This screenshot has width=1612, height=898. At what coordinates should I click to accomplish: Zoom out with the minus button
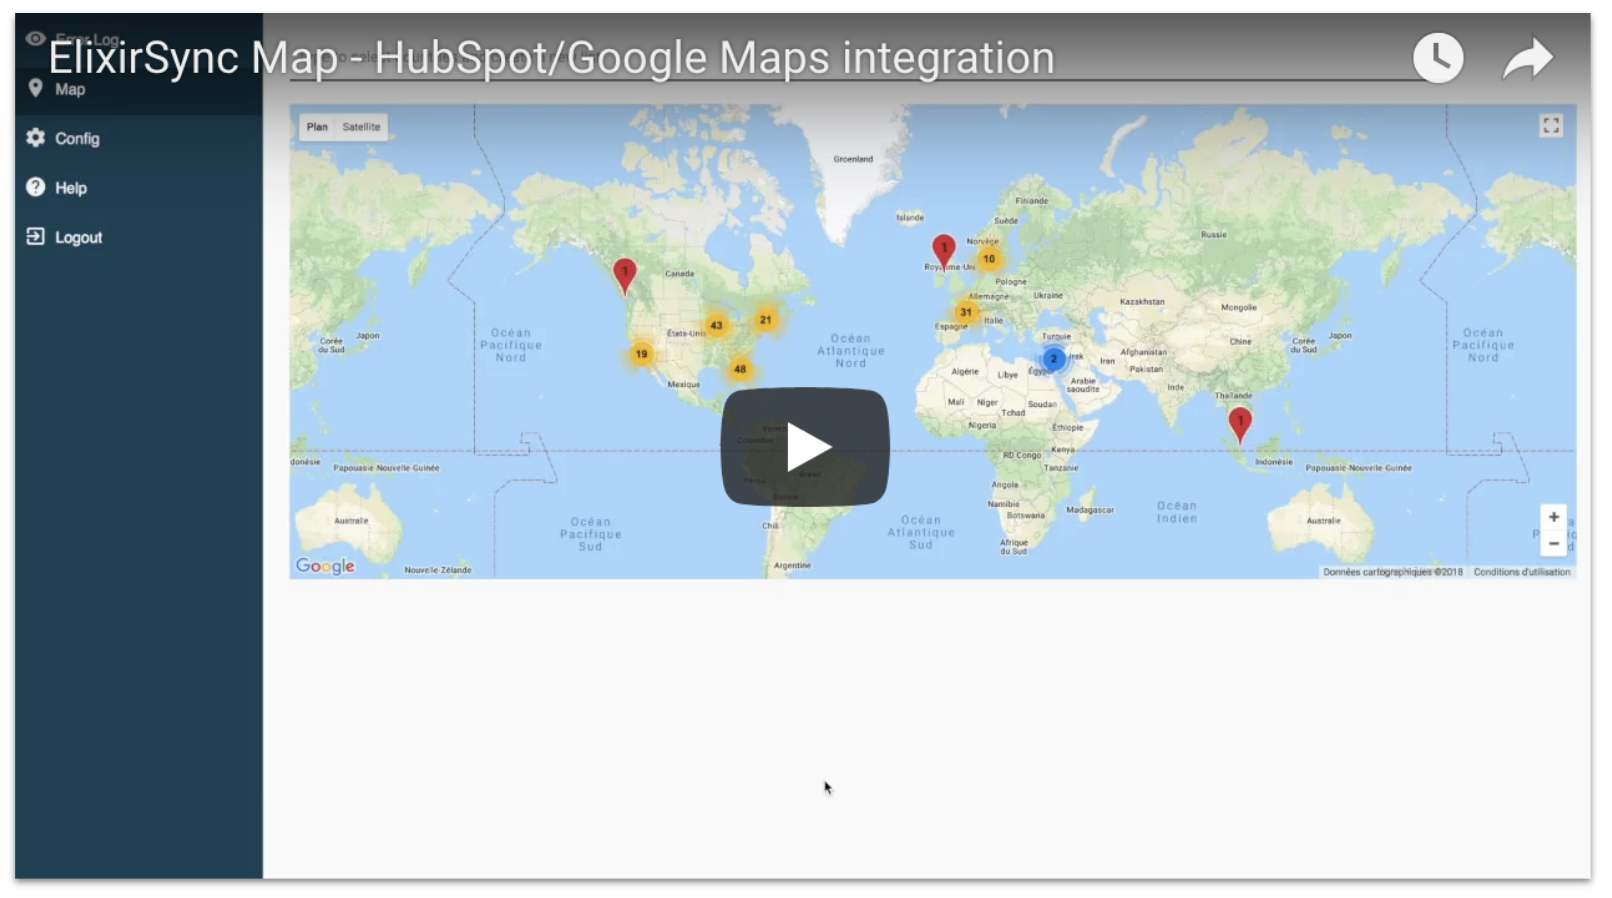pyautogui.click(x=1554, y=544)
